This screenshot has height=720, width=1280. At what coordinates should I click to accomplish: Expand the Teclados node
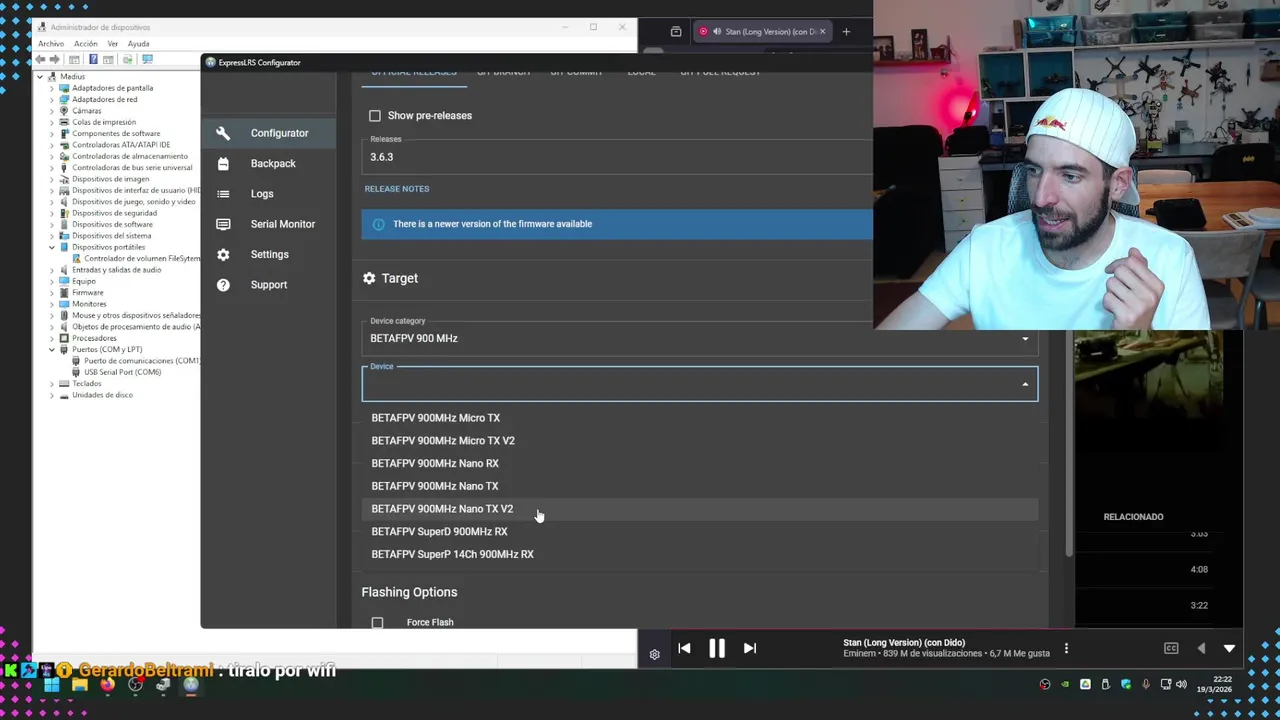click(x=52, y=383)
